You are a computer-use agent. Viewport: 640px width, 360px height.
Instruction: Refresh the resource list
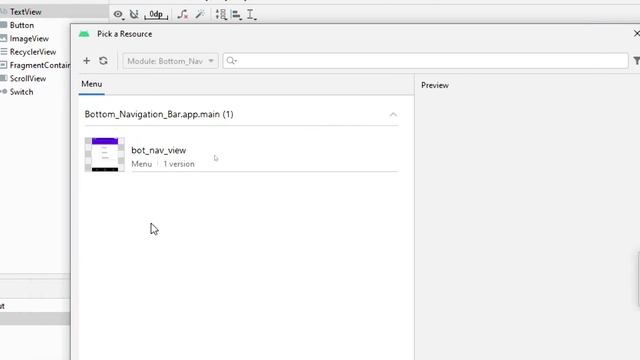[103, 61]
